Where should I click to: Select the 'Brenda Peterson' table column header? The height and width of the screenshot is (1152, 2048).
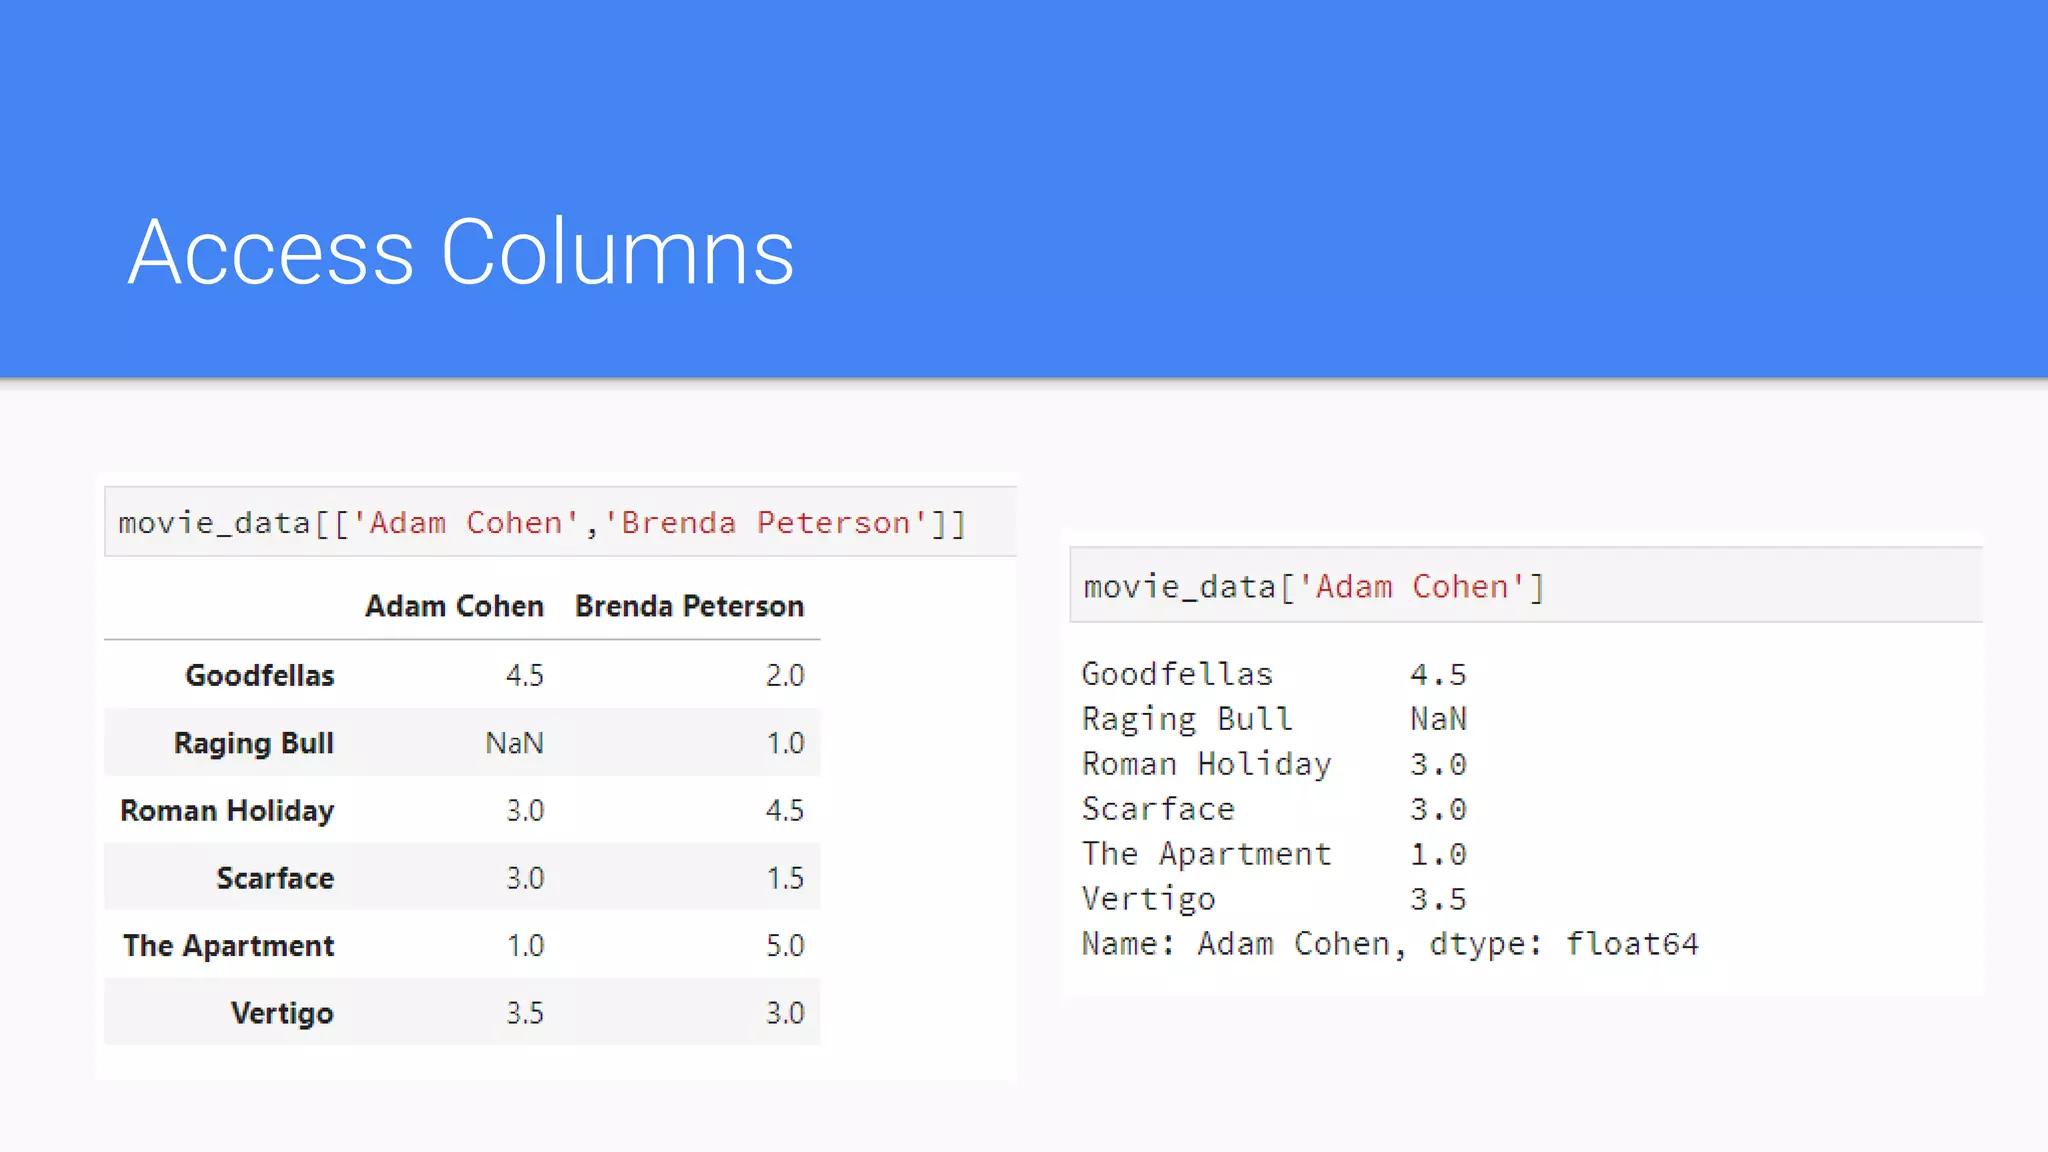(x=689, y=606)
